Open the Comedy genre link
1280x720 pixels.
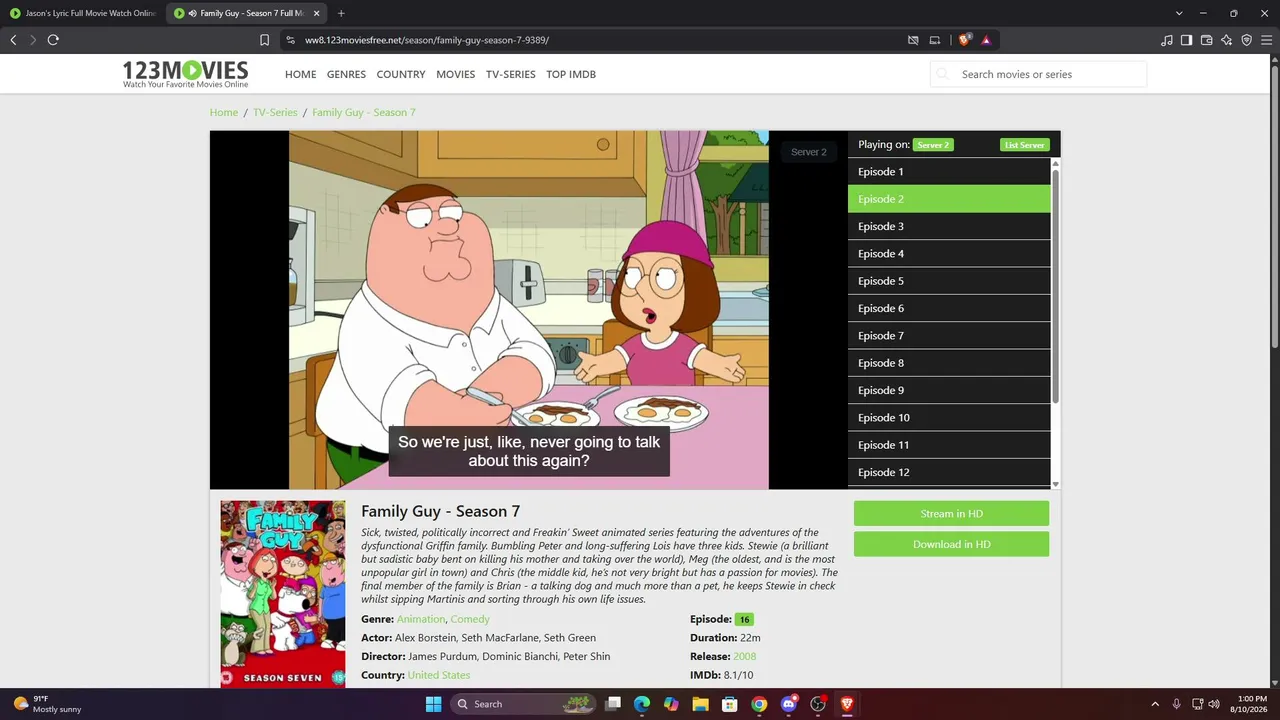470,619
